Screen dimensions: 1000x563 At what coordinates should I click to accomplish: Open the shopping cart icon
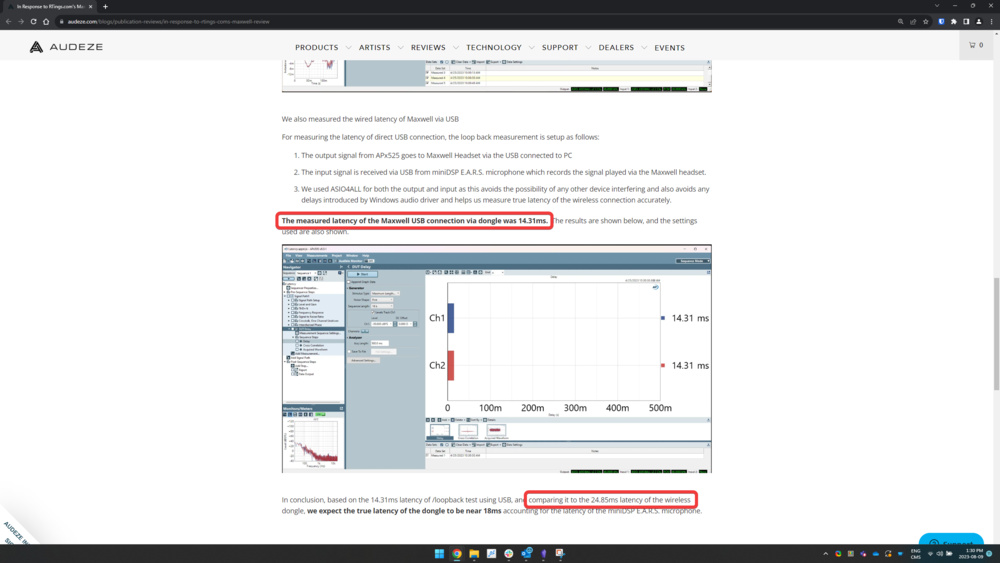(x=975, y=45)
